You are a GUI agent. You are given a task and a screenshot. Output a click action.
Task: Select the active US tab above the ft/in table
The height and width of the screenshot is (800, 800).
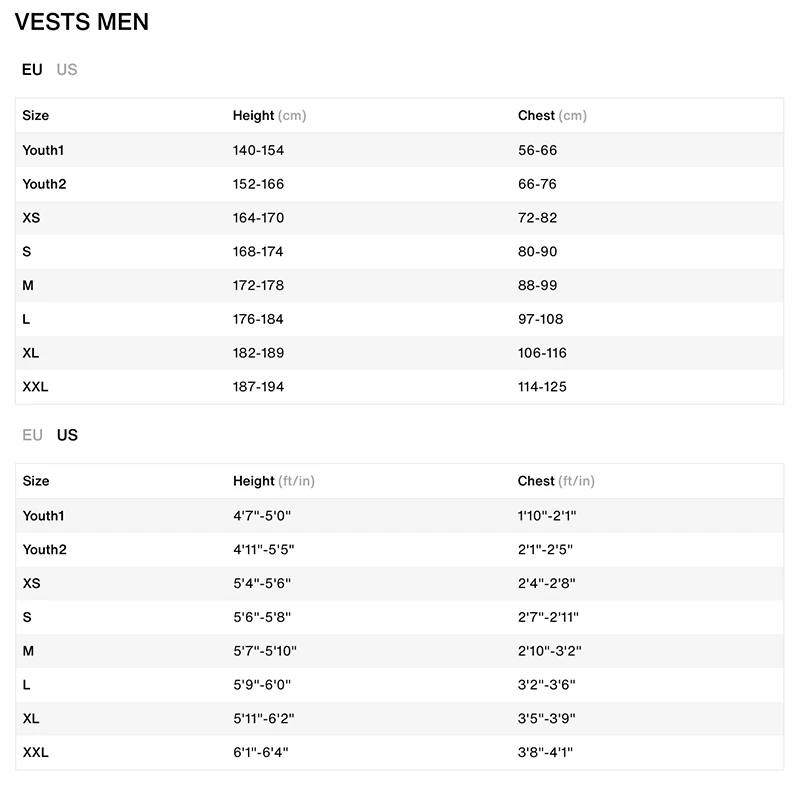(x=67, y=435)
